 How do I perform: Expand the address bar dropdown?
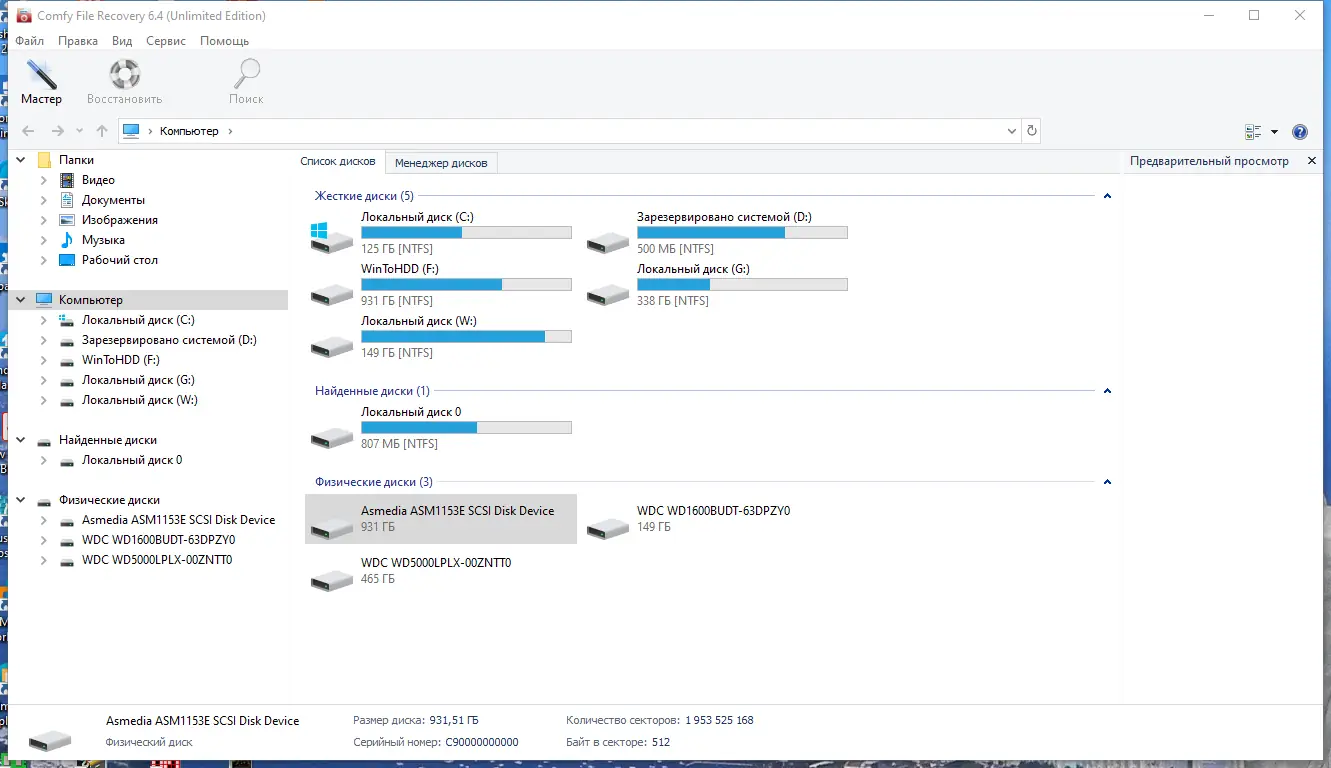1011,131
